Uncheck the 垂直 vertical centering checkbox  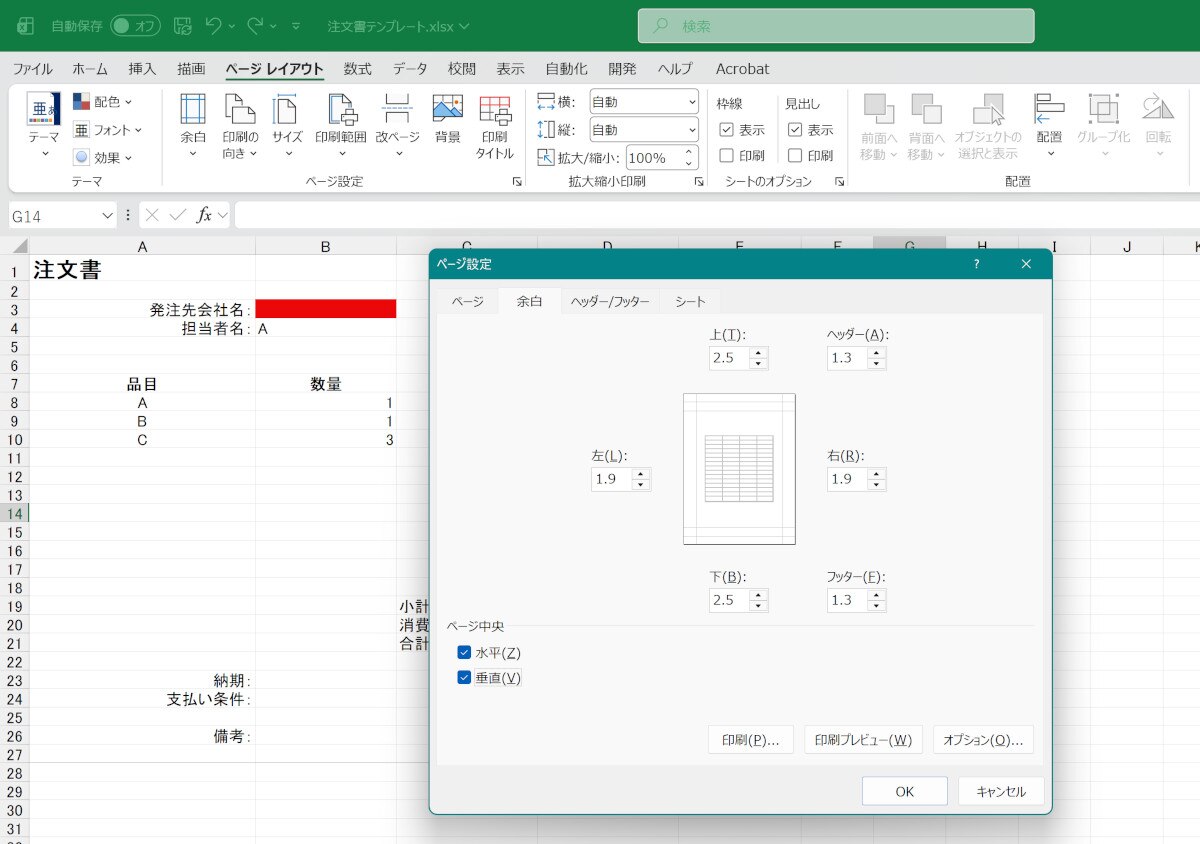pyautogui.click(x=464, y=678)
